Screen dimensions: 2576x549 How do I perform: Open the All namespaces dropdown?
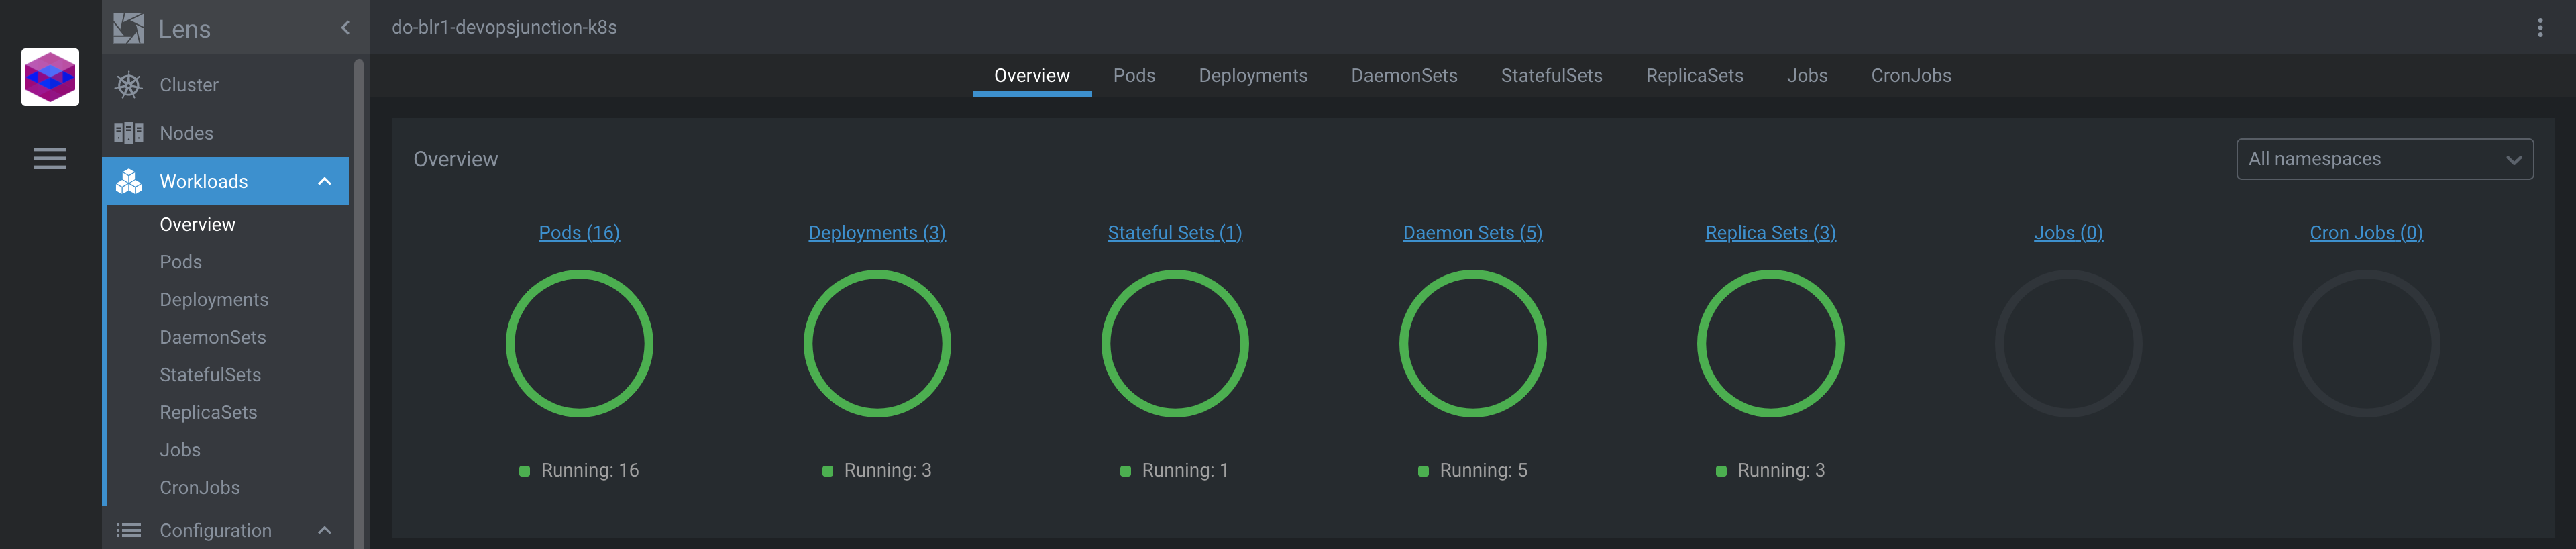[2384, 159]
